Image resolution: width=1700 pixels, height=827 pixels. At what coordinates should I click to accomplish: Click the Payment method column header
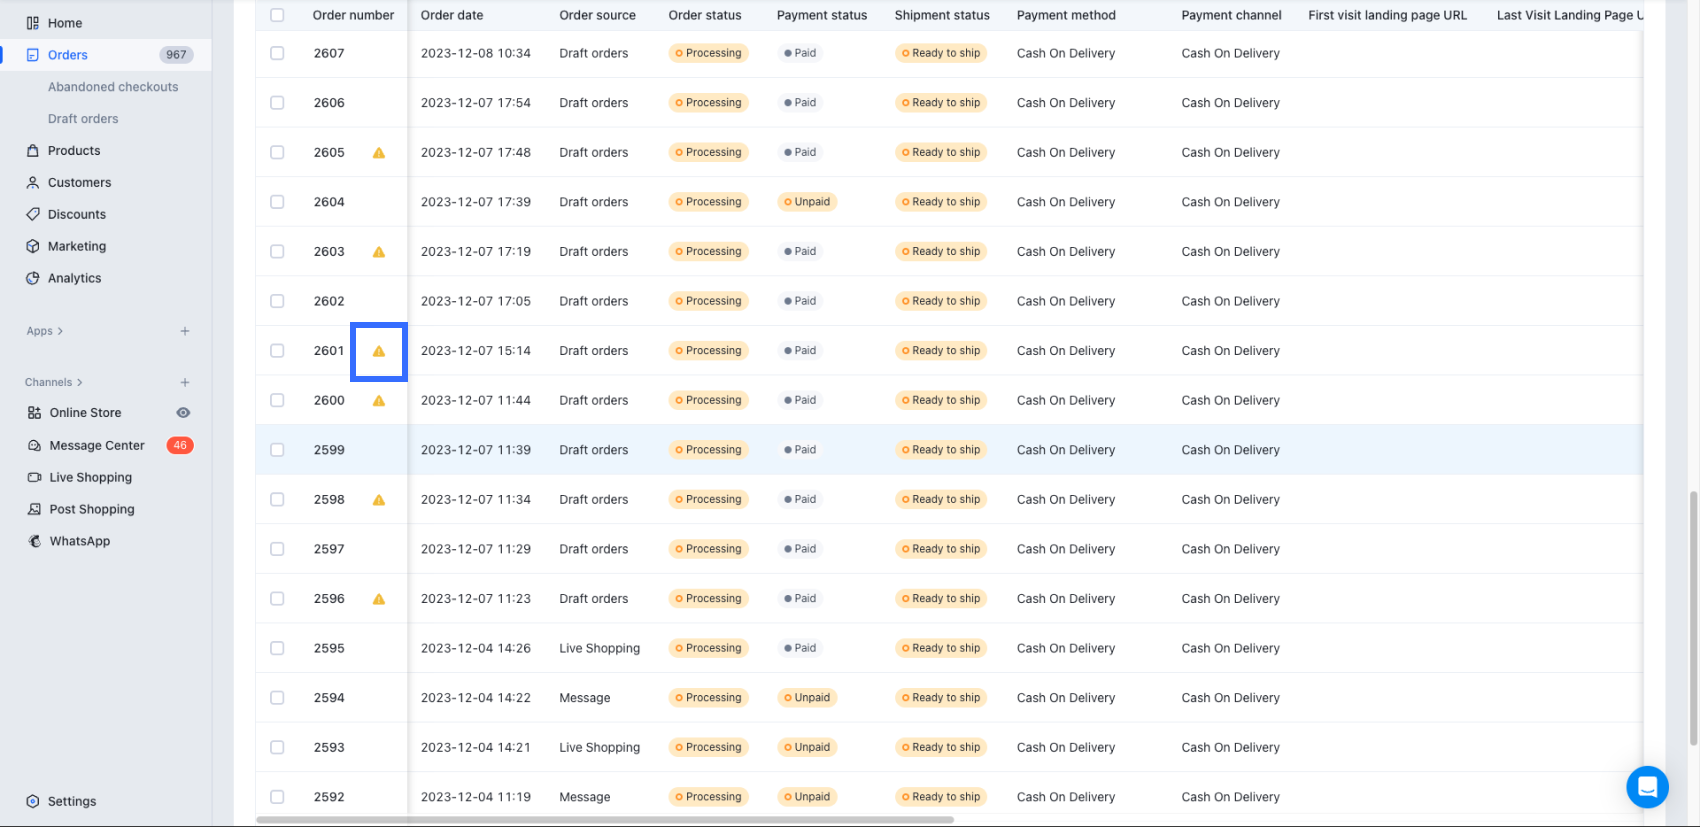(1067, 15)
